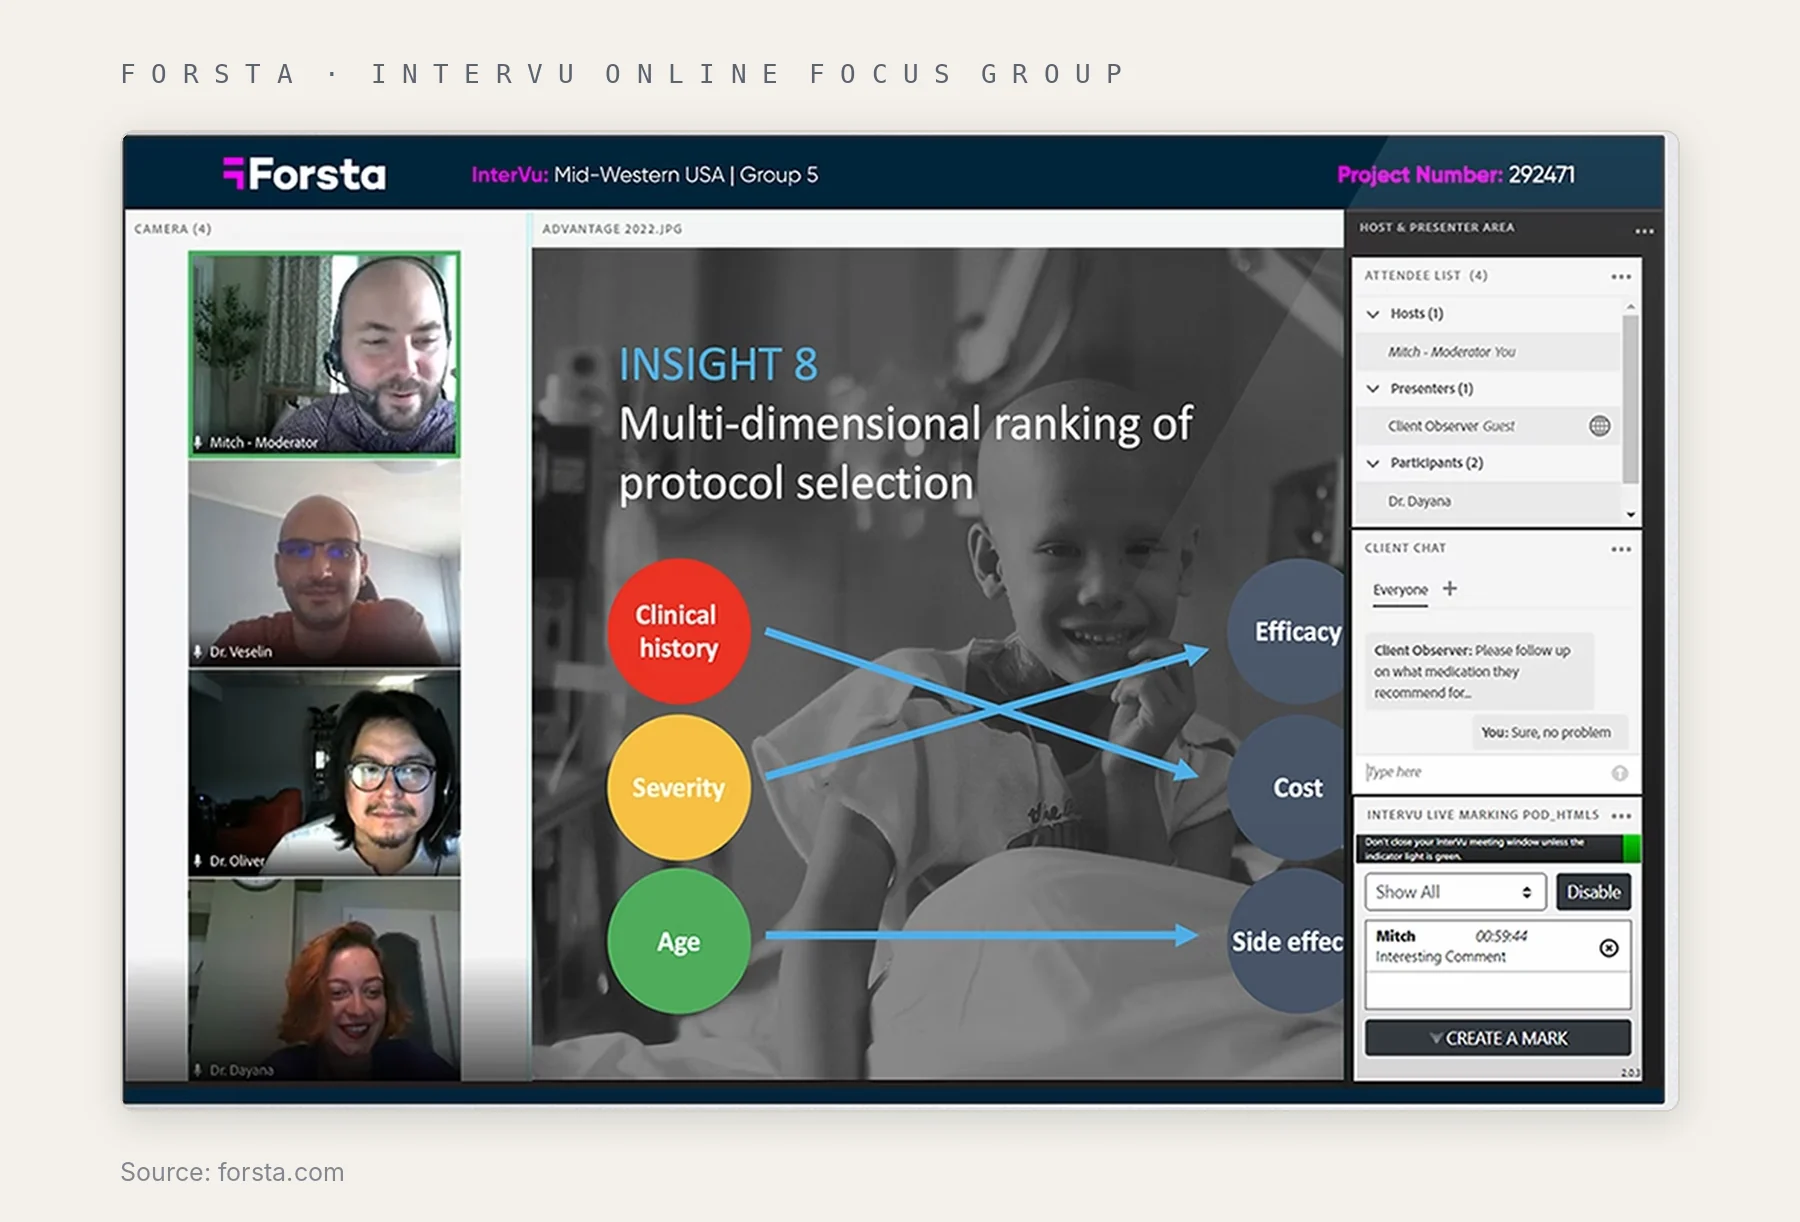The image size is (1800, 1222).
Task: Send the chat message with arrow icon
Action: coord(1619,773)
